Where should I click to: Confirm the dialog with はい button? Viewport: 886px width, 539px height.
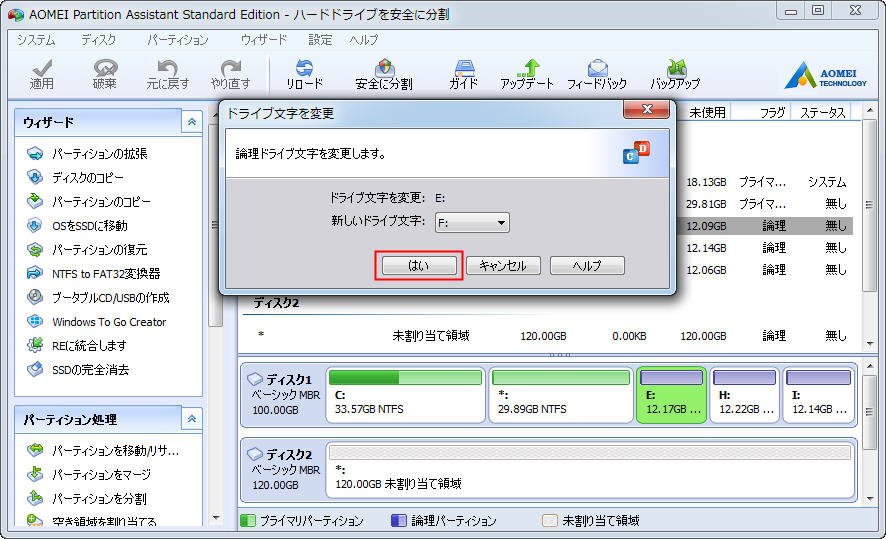coord(419,266)
